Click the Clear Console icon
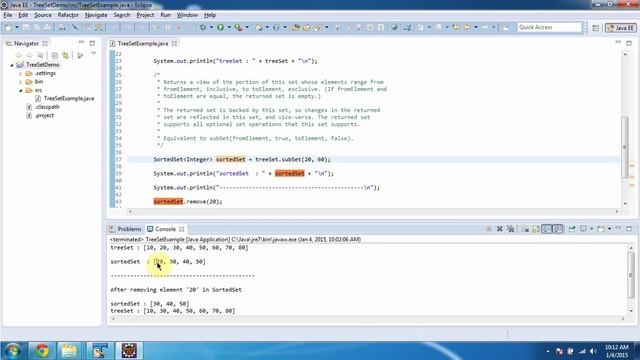The image size is (640, 360). click(525, 229)
